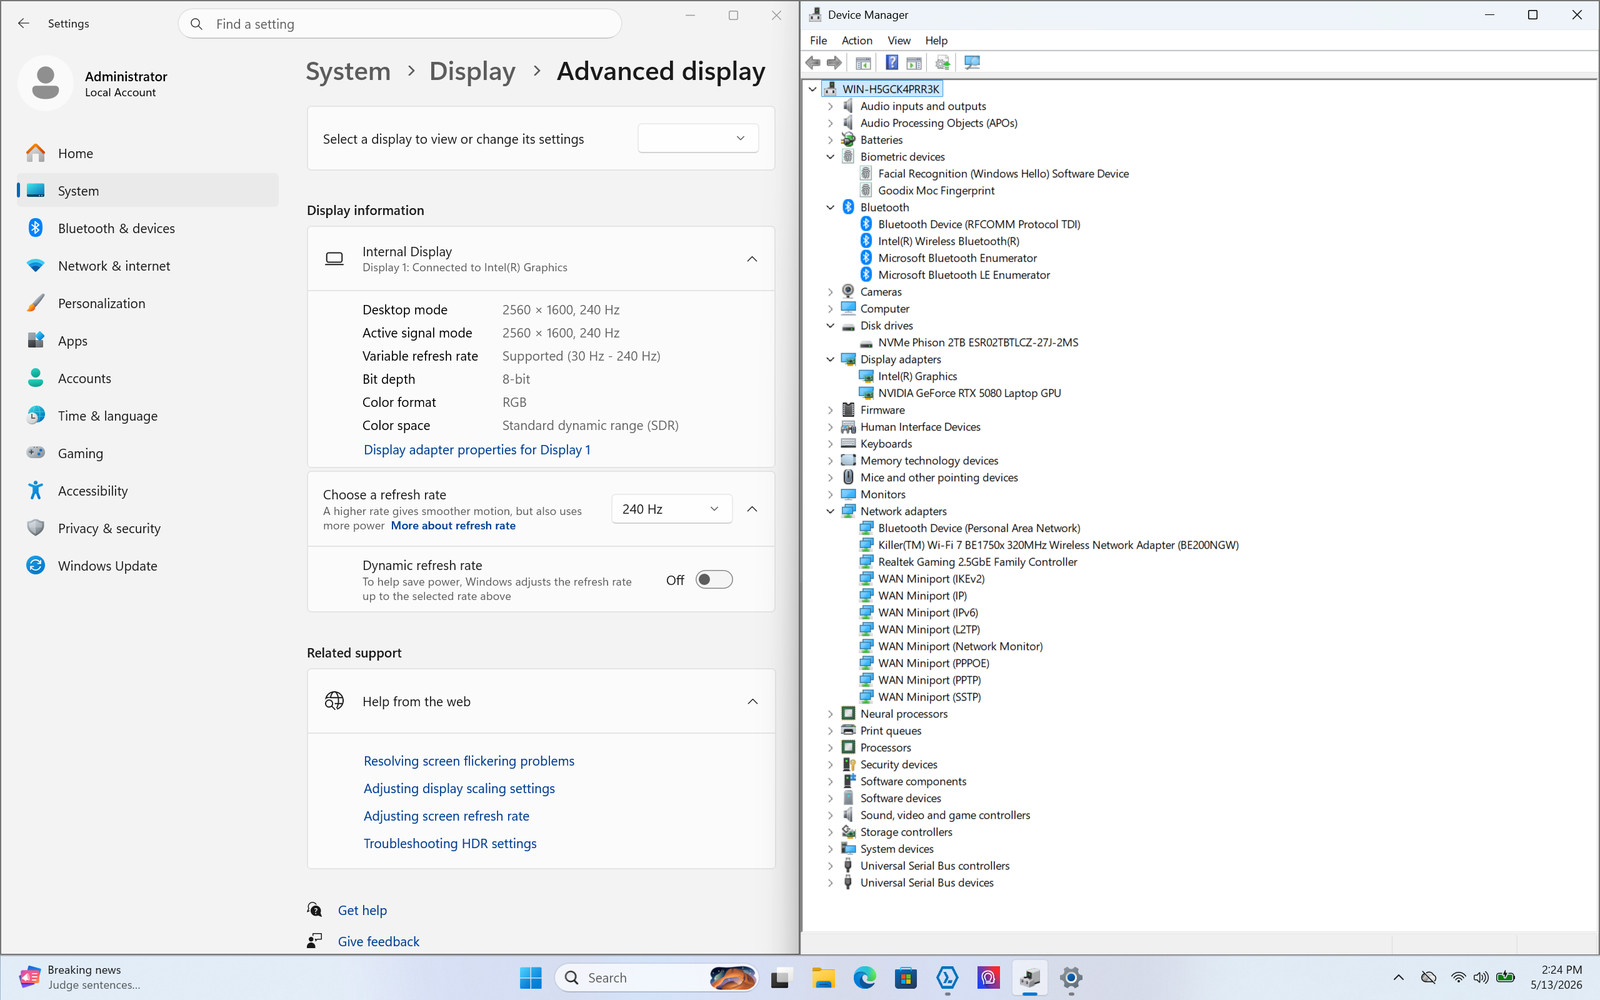The image size is (1600, 1000).
Task: Click the Intel(R) Graphics adapter icon
Action: pyautogui.click(x=866, y=376)
